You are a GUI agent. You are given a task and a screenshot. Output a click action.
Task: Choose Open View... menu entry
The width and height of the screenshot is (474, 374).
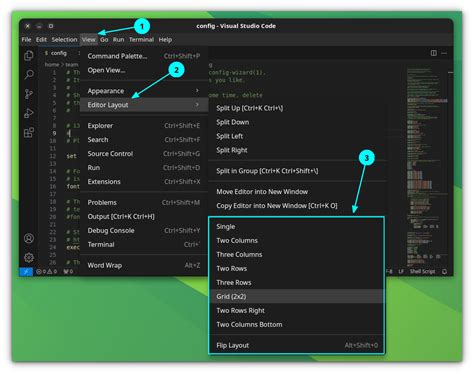pyautogui.click(x=144, y=70)
